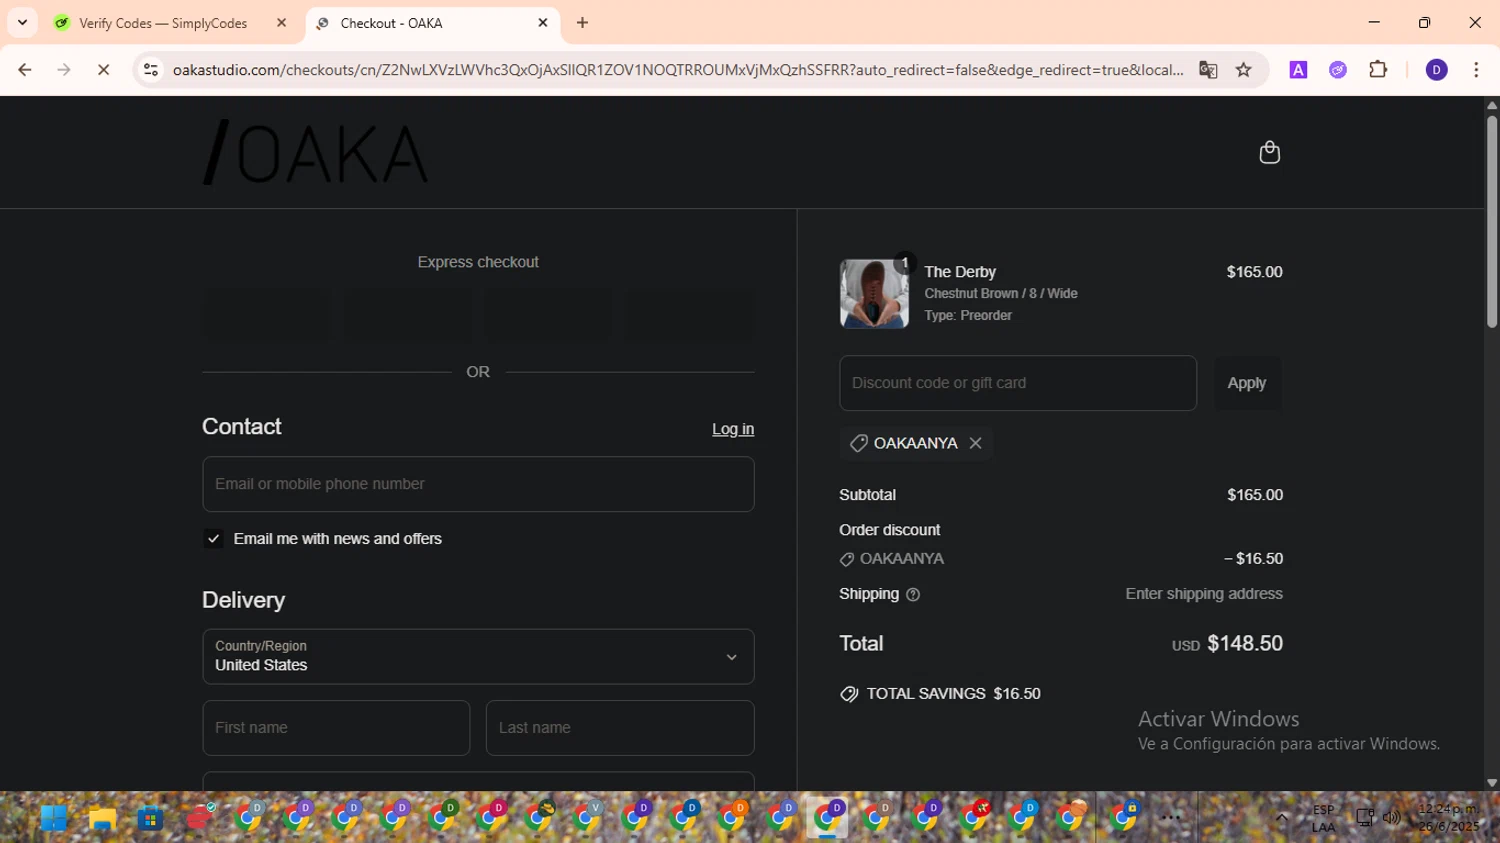Open File Explorer from taskbar

(102, 819)
